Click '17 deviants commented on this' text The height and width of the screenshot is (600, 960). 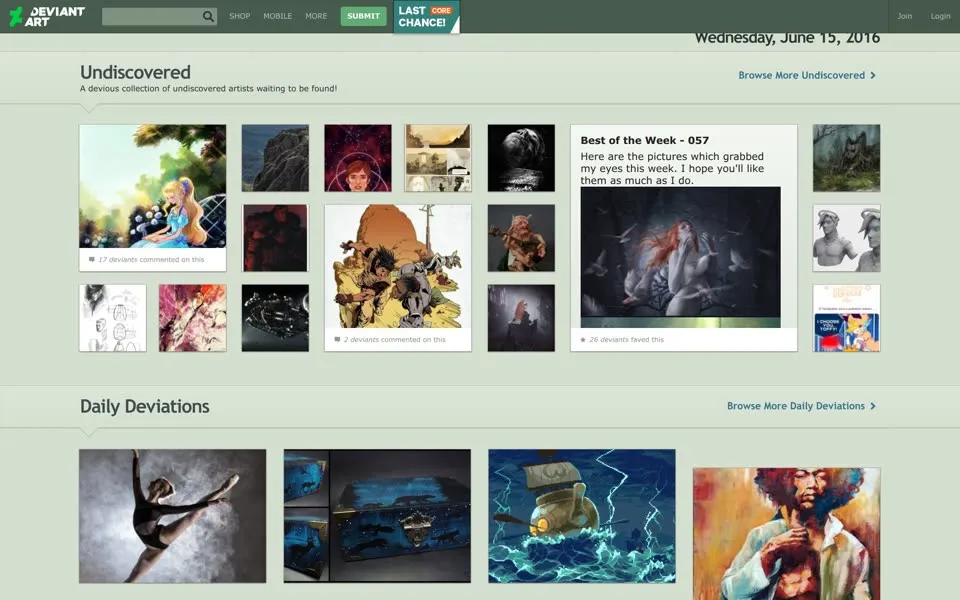(x=151, y=260)
